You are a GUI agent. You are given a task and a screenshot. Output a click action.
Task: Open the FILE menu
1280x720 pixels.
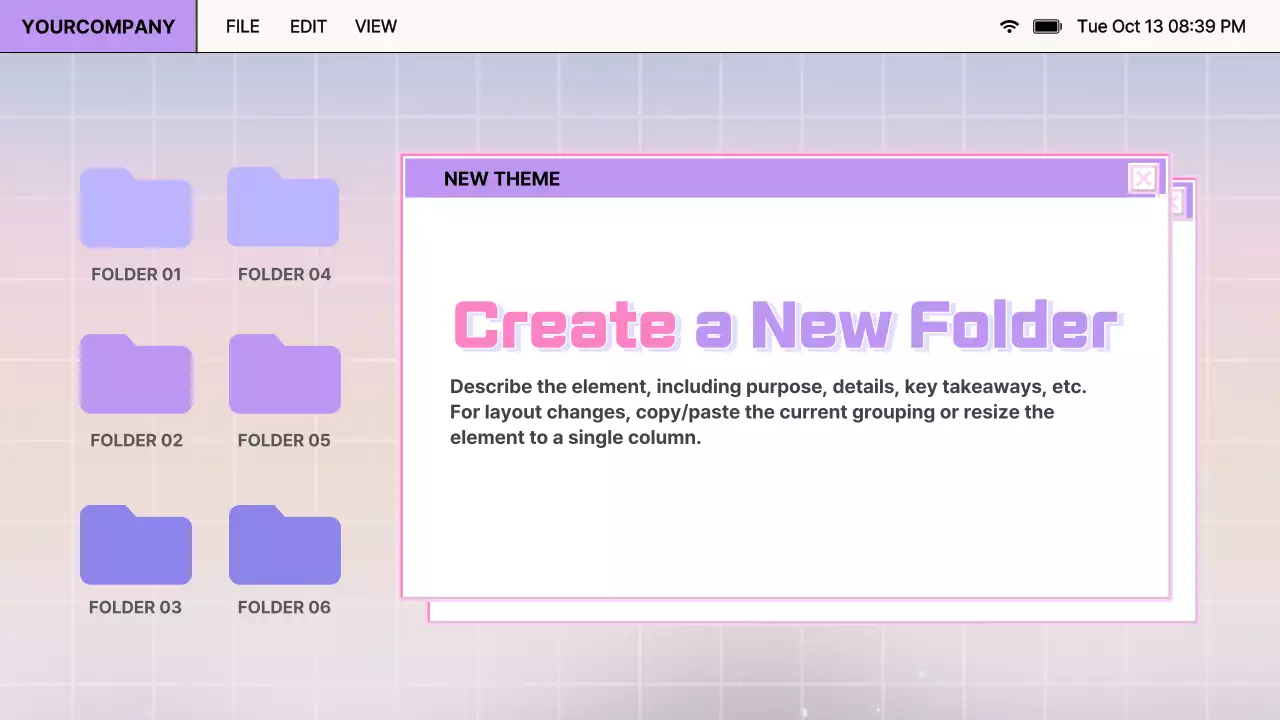pos(242,26)
